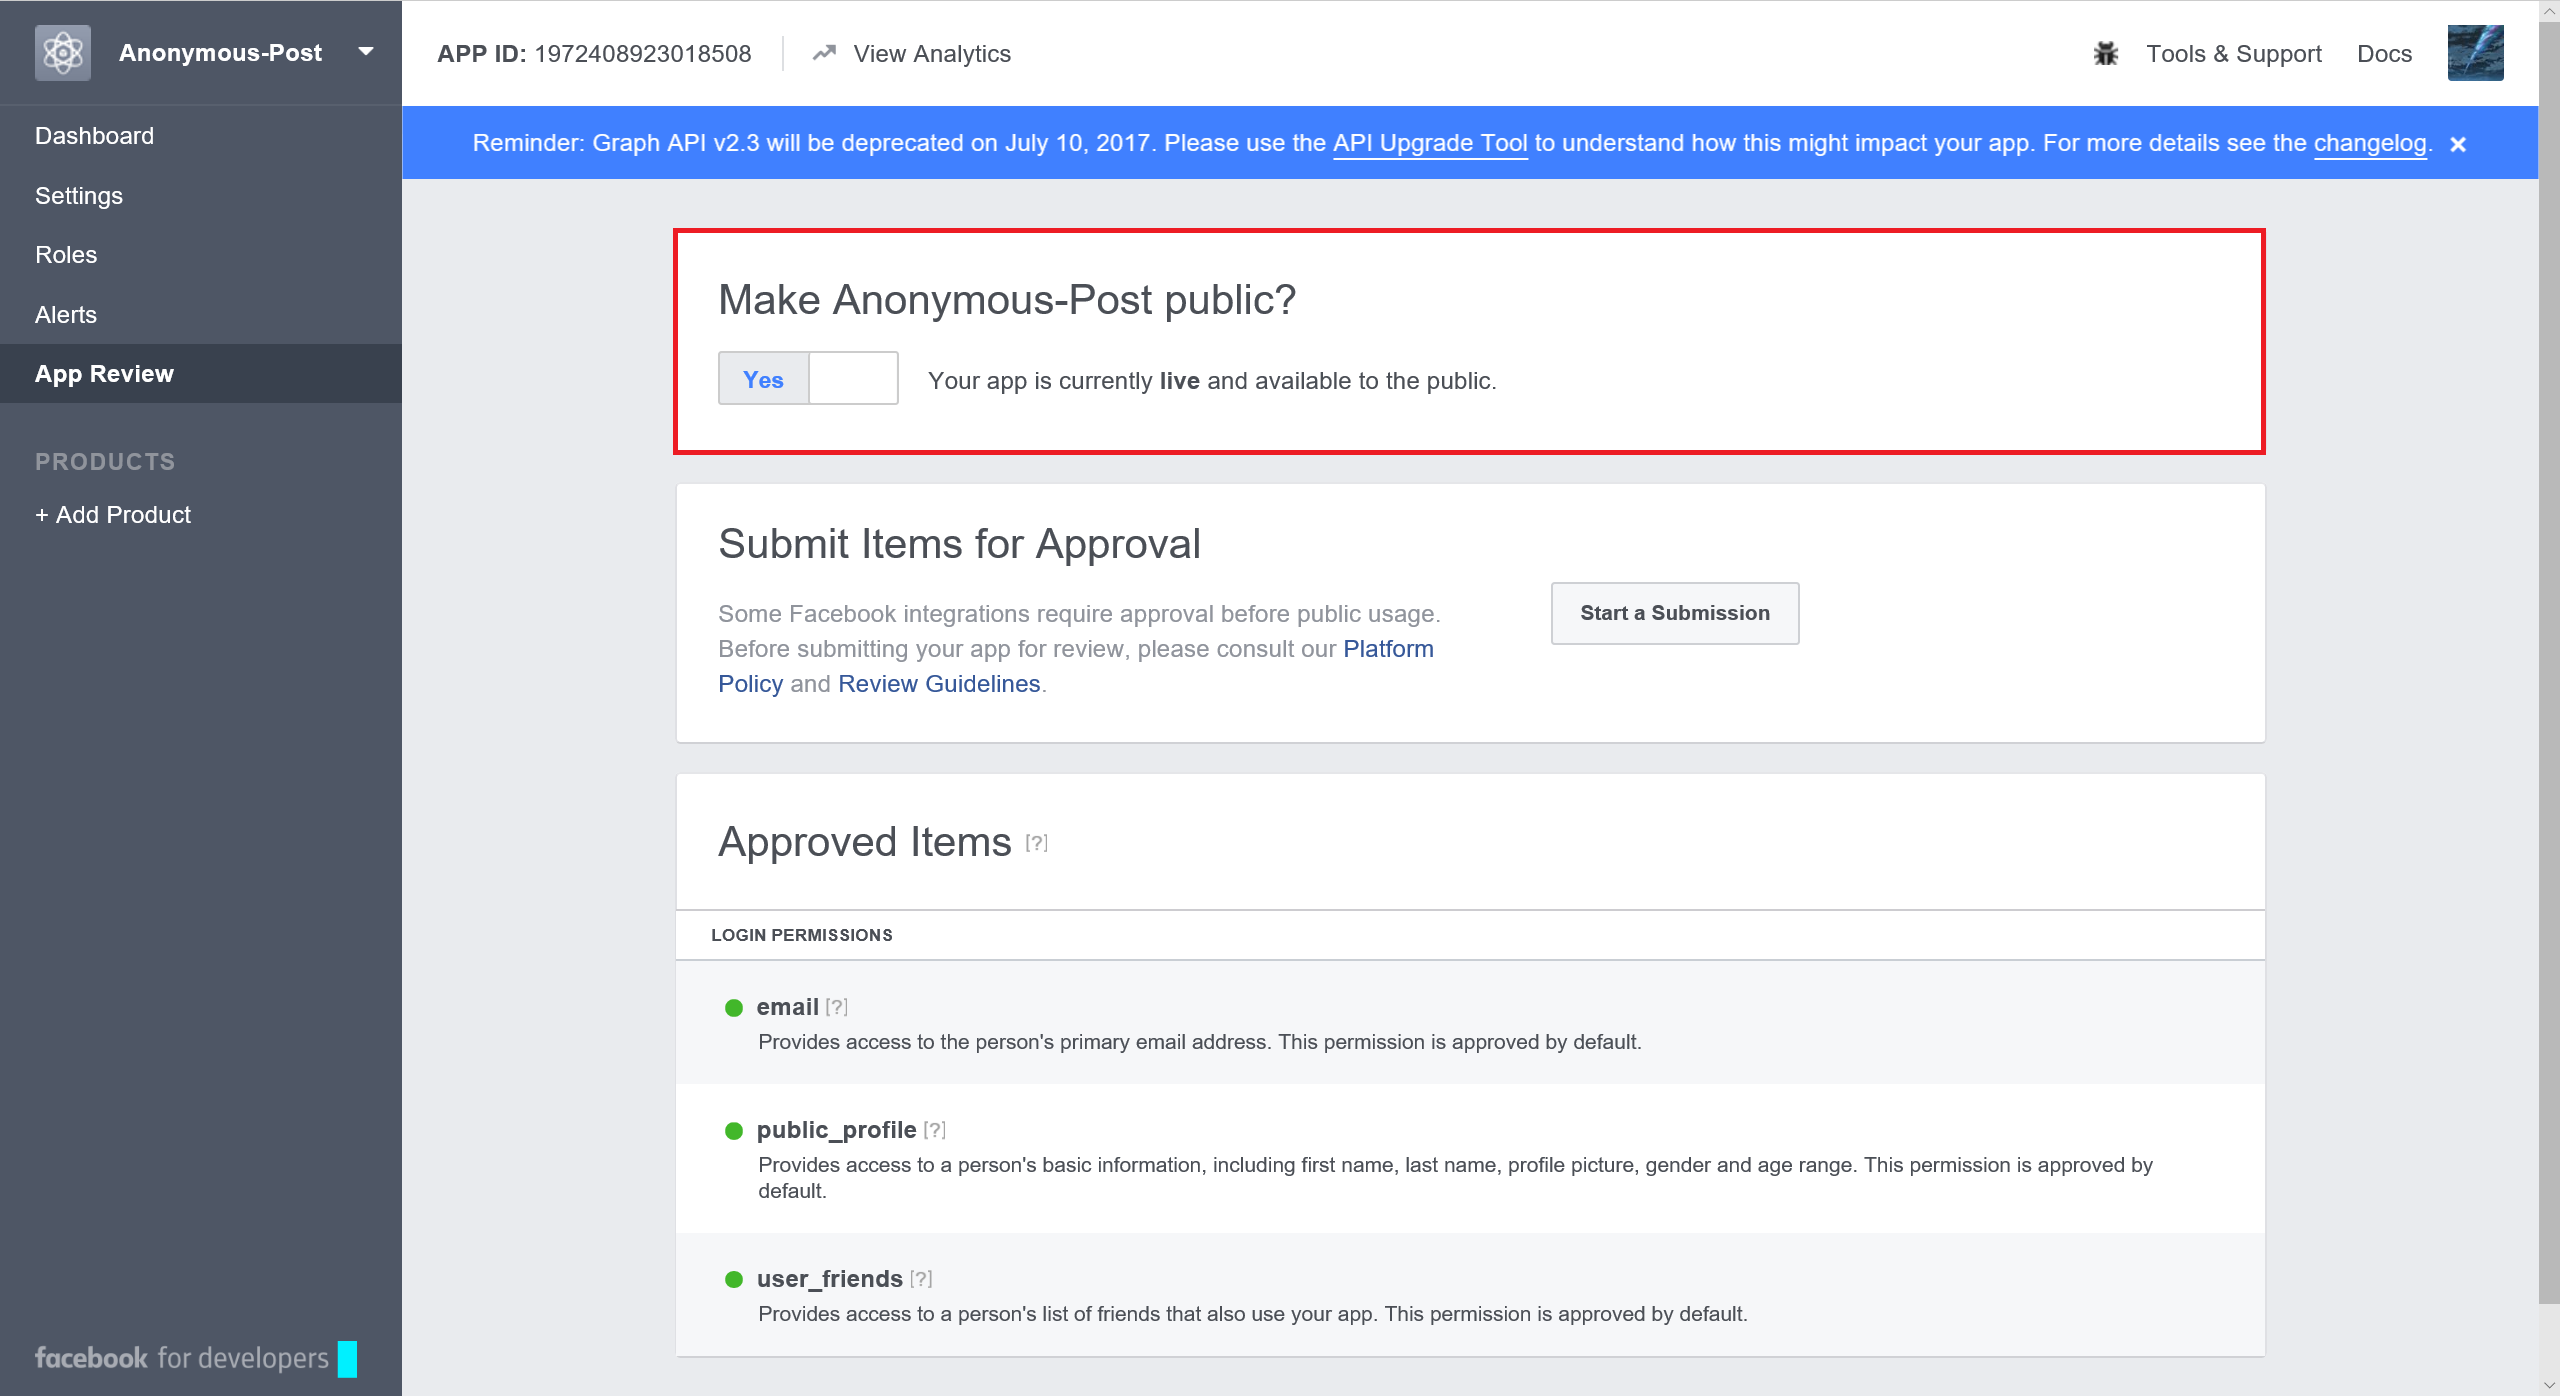The image size is (2560, 1396).
Task: Click the Anonymous-Post atom app icon
Action: pos(62,53)
